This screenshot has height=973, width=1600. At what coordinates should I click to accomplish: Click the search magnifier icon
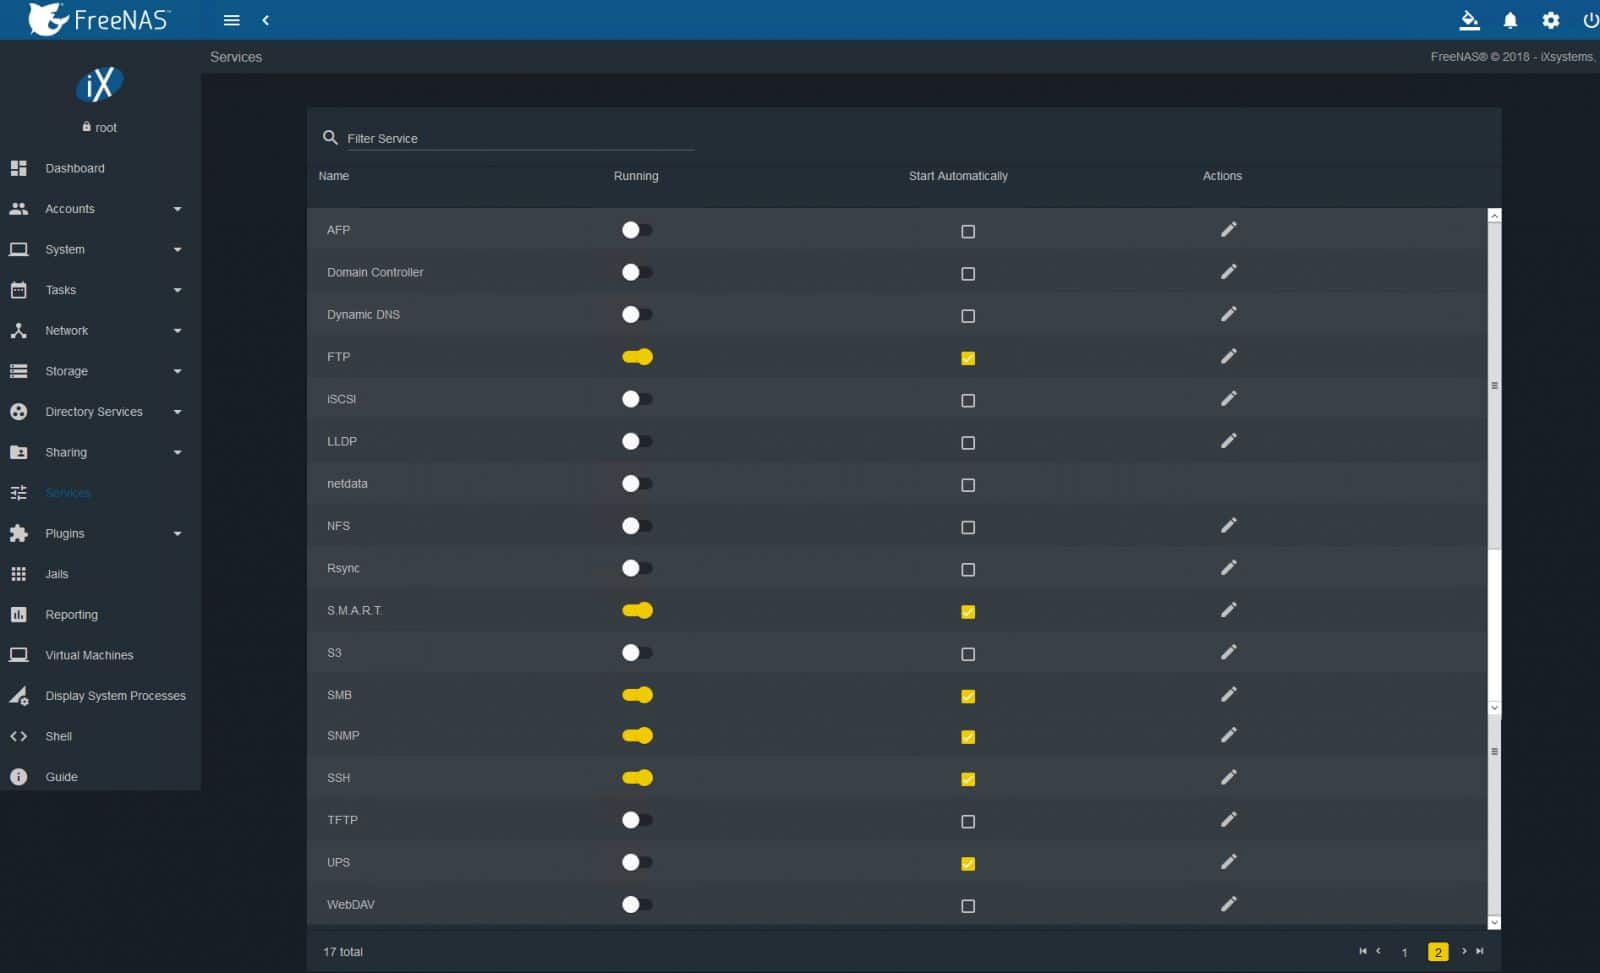[x=330, y=137]
